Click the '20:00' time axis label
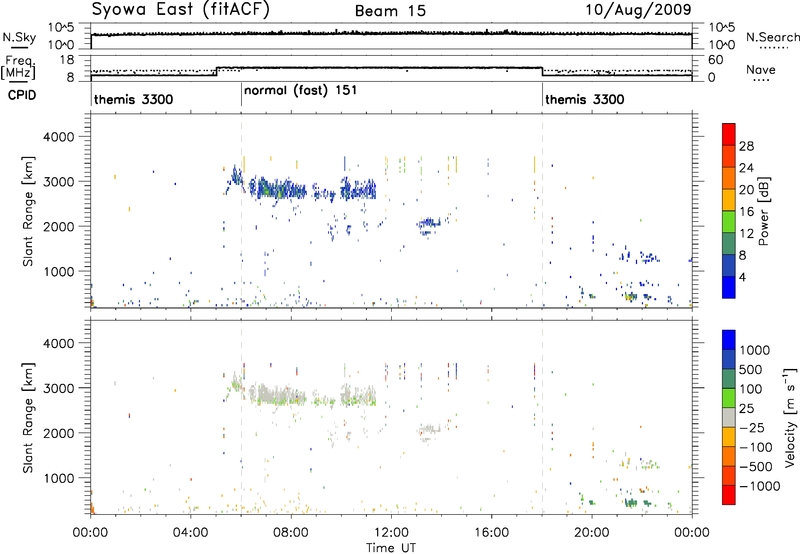800x554 pixels. point(591,533)
